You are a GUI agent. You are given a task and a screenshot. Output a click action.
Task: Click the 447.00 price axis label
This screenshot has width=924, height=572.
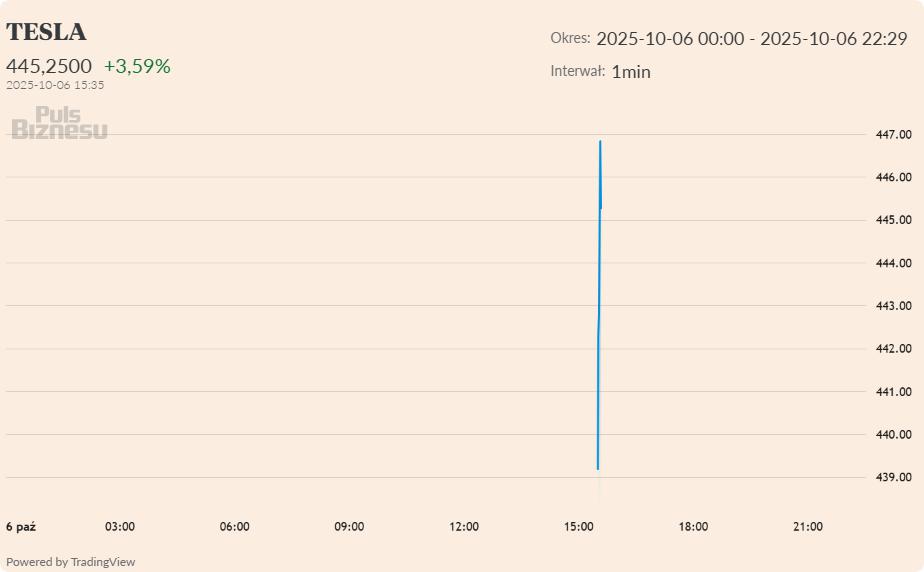pos(893,134)
